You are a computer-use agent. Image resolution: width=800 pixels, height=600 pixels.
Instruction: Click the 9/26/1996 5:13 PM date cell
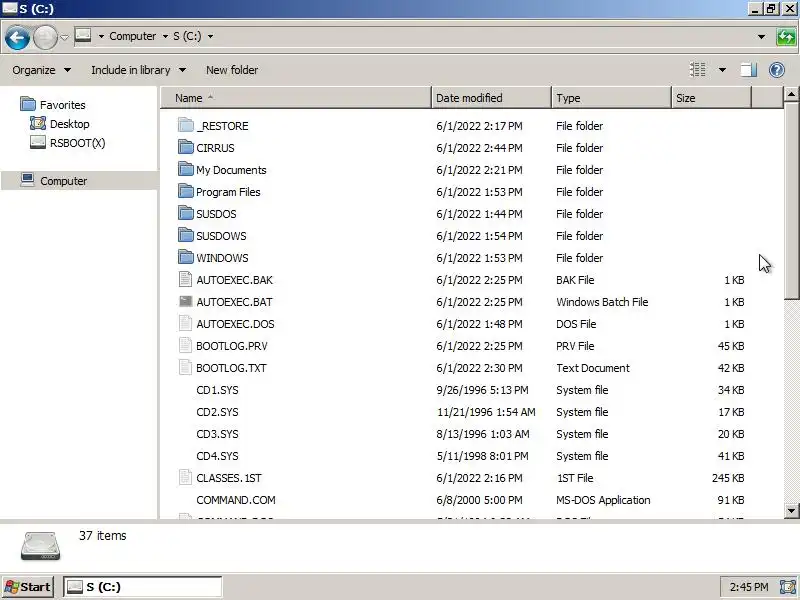(x=482, y=390)
